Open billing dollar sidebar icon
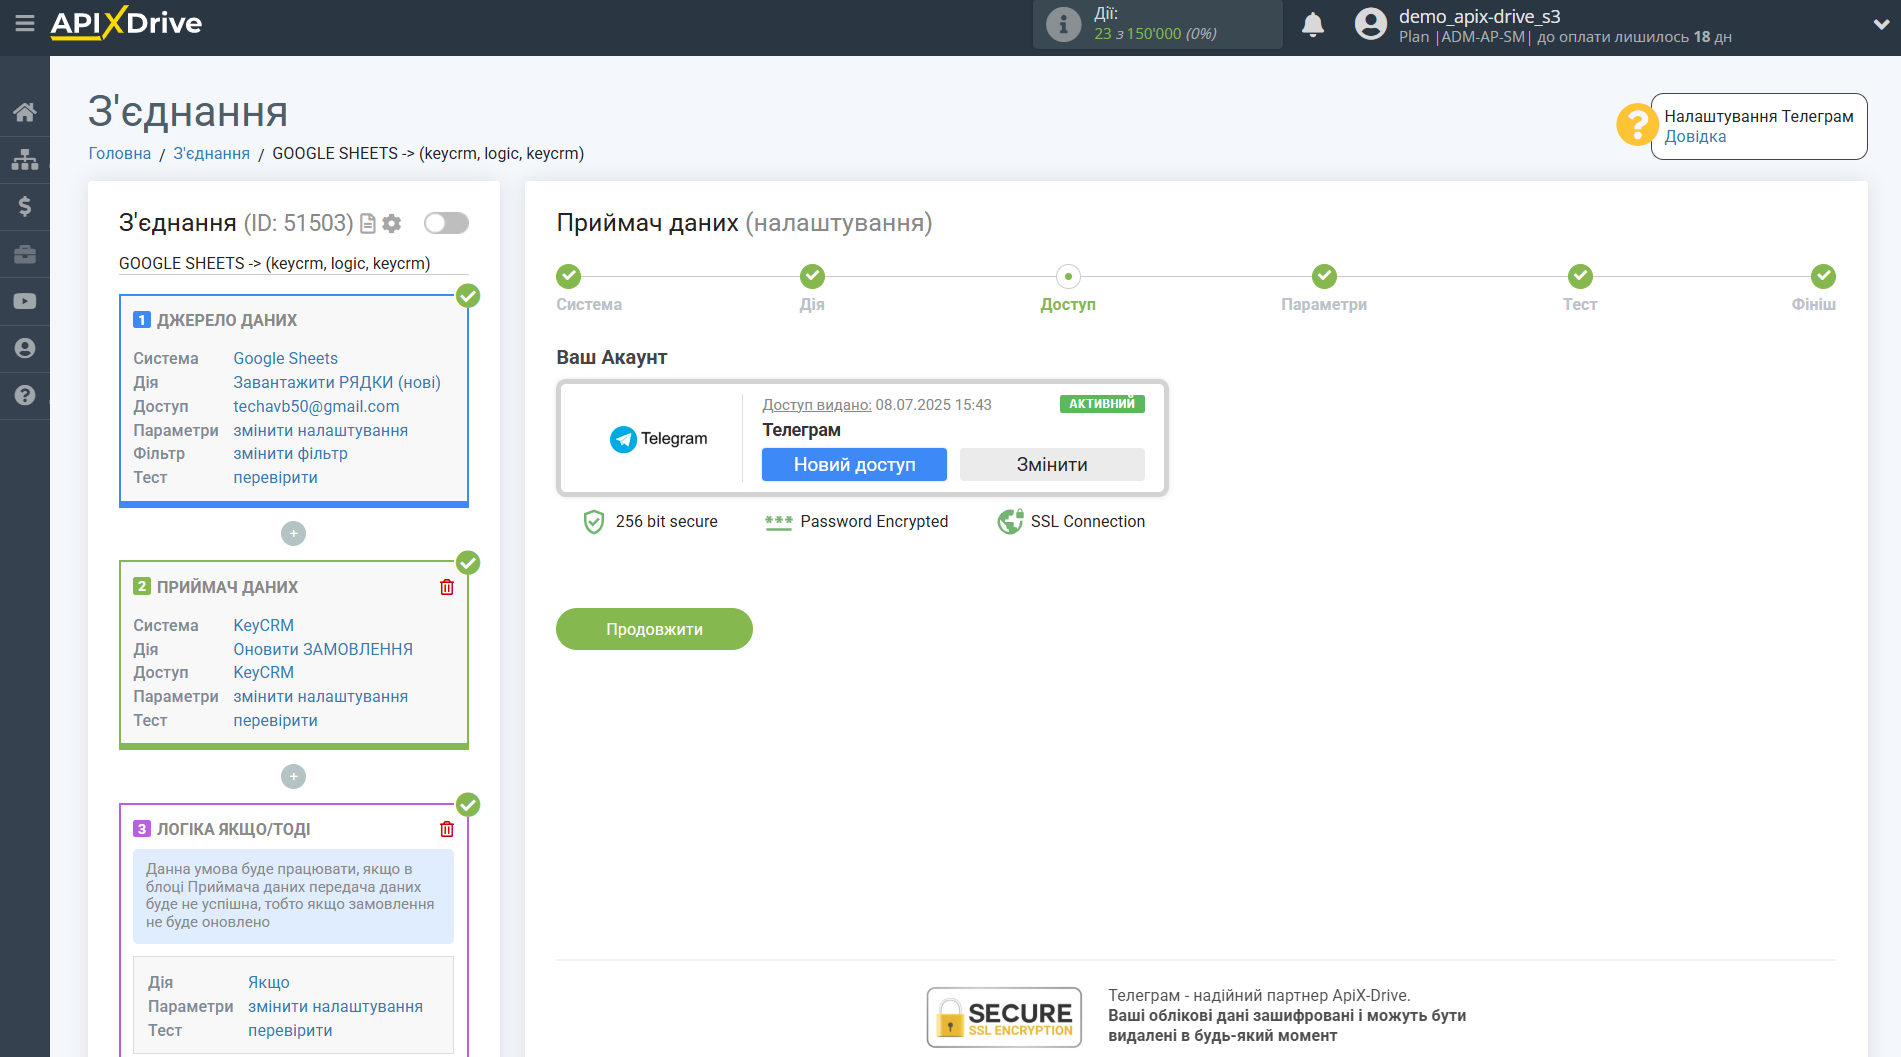 click(25, 206)
